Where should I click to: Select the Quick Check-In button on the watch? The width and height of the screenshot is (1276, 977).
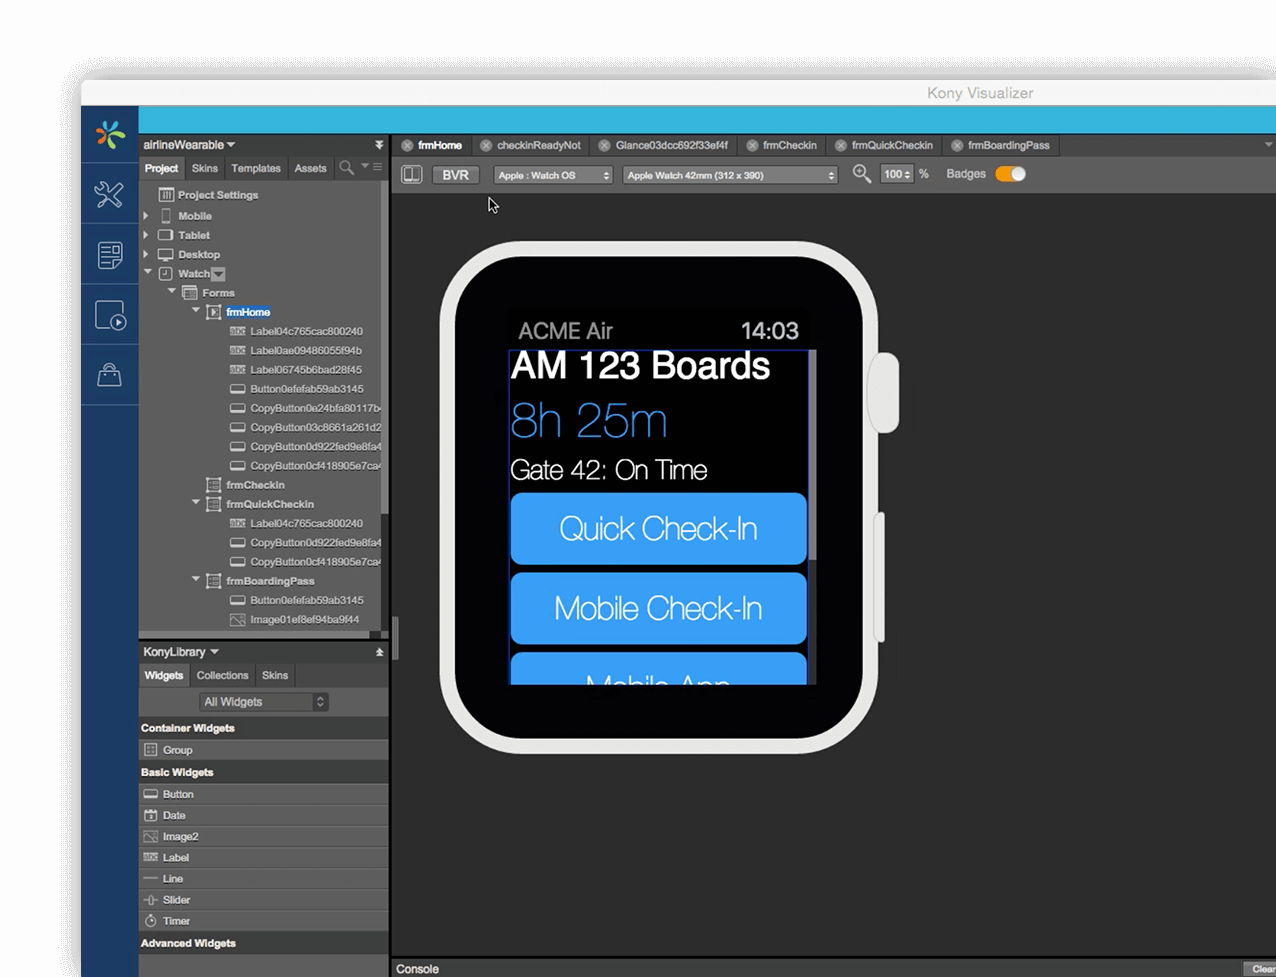(658, 528)
